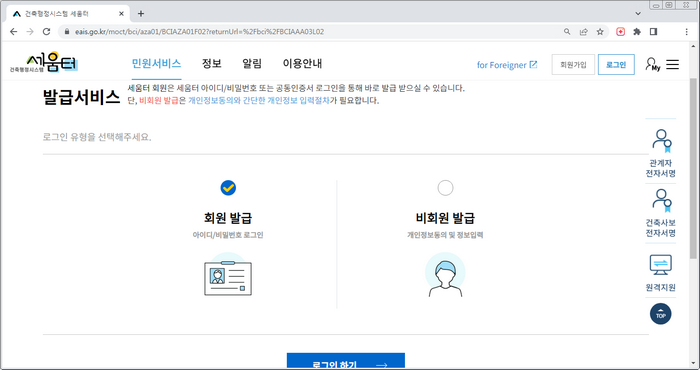Click the address bar lock icon
The width and height of the screenshot is (700, 370).
click(x=67, y=32)
